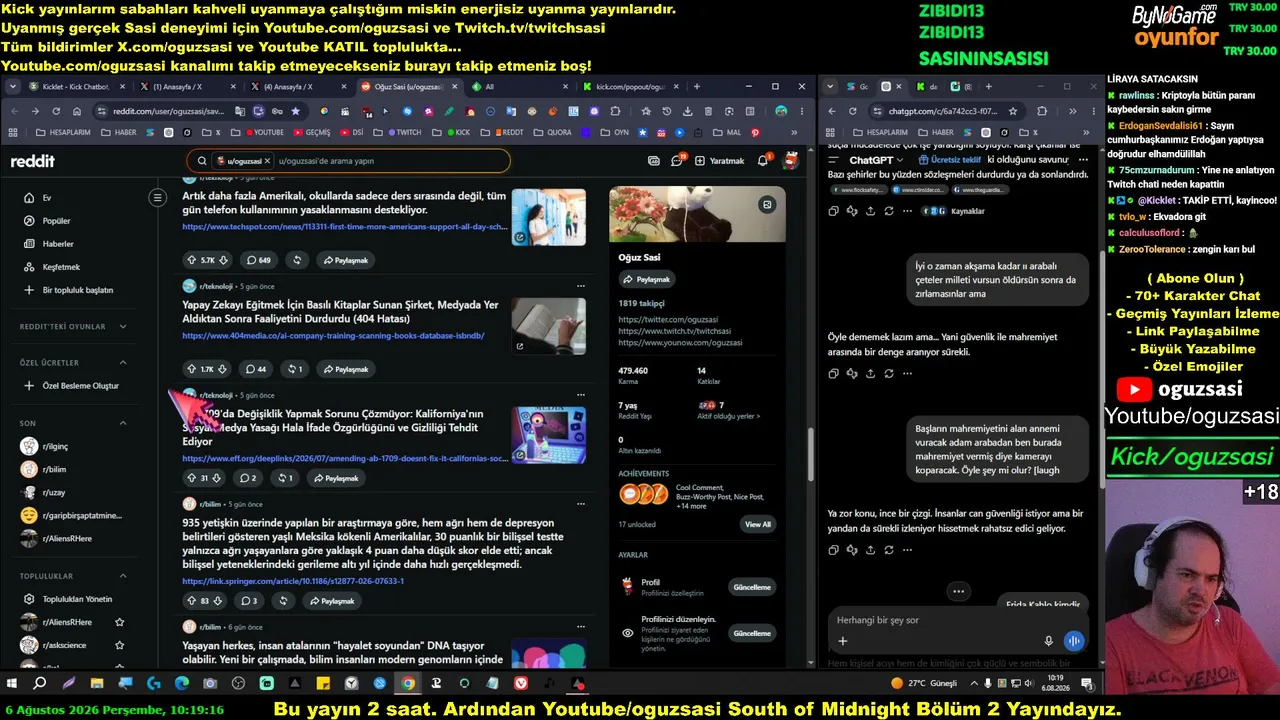The width and height of the screenshot is (1280, 720).
Task: Click the Yaratmak create button
Action: 720,161
